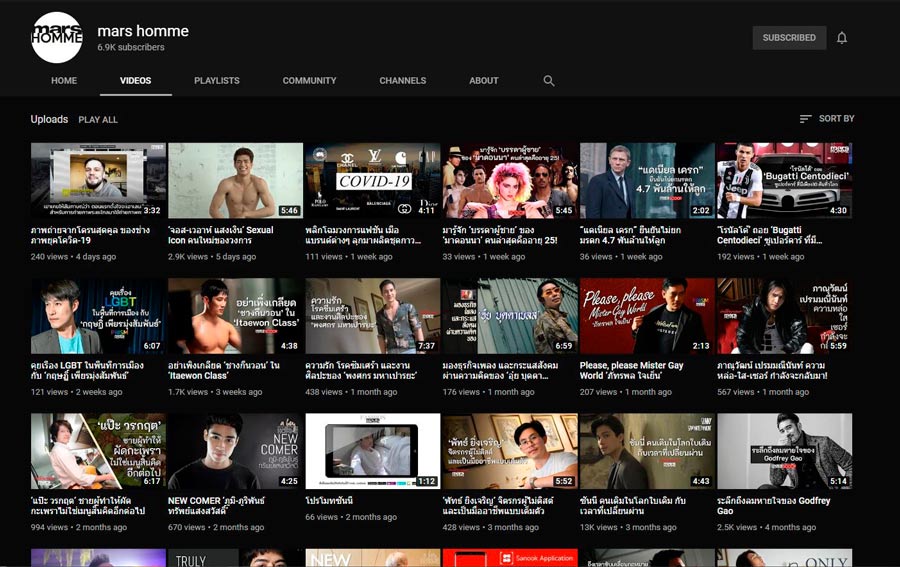Open the partially visible TRULY thumbnail

click(235, 558)
